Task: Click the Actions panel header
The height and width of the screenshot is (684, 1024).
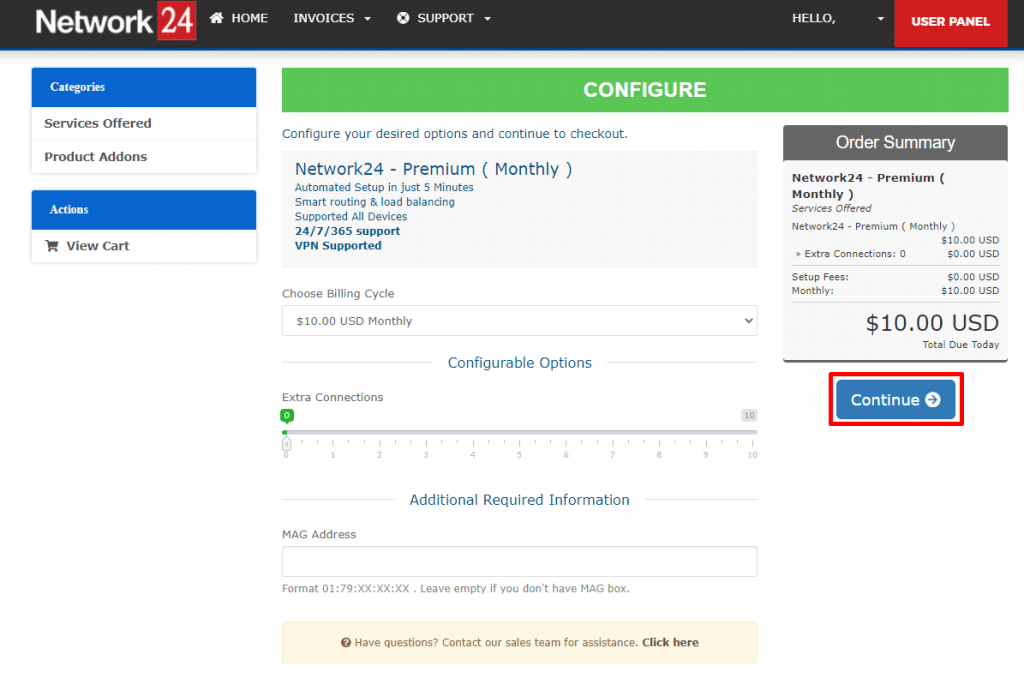Action: tap(144, 210)
